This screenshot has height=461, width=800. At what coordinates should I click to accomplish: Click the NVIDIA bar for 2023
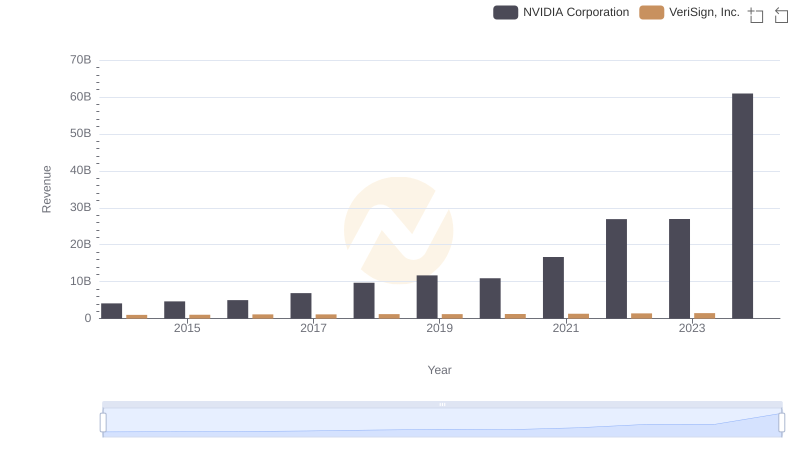(x=679, y=269)
